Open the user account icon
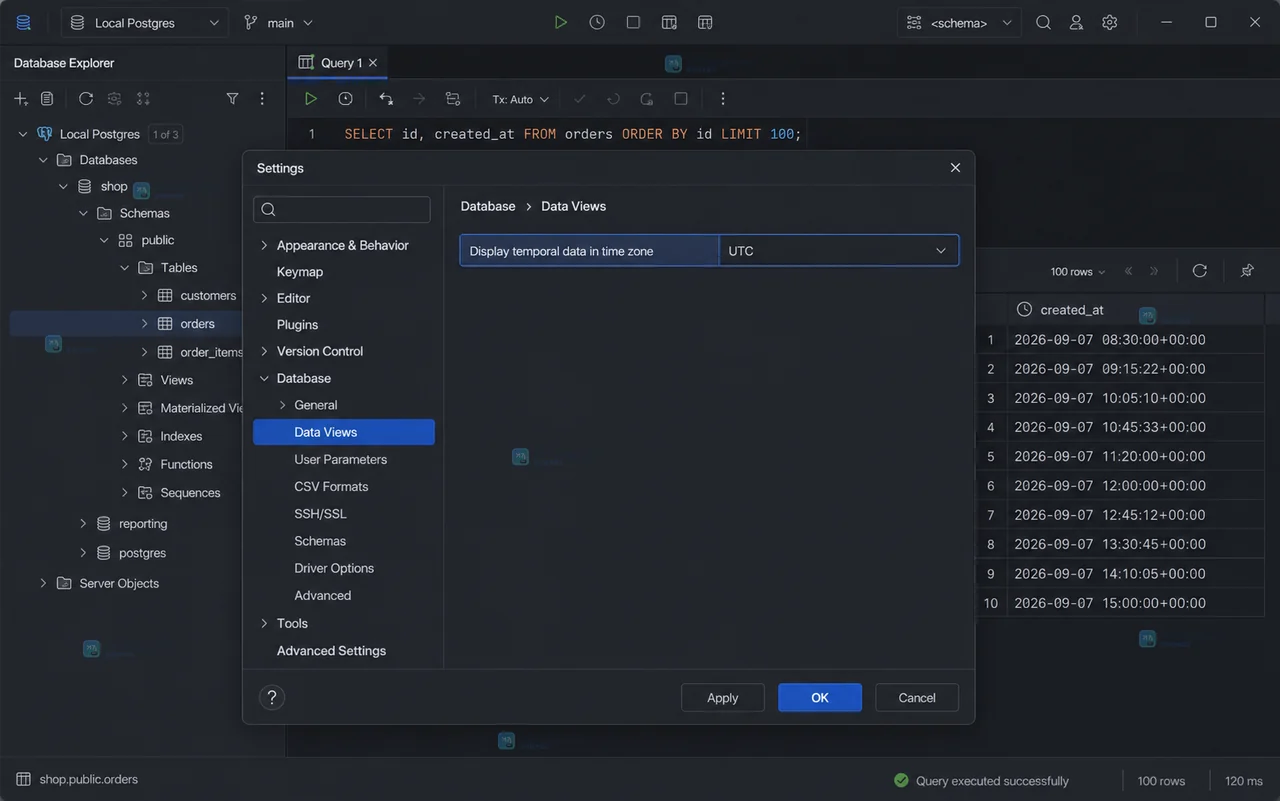 coord(1076,22)
